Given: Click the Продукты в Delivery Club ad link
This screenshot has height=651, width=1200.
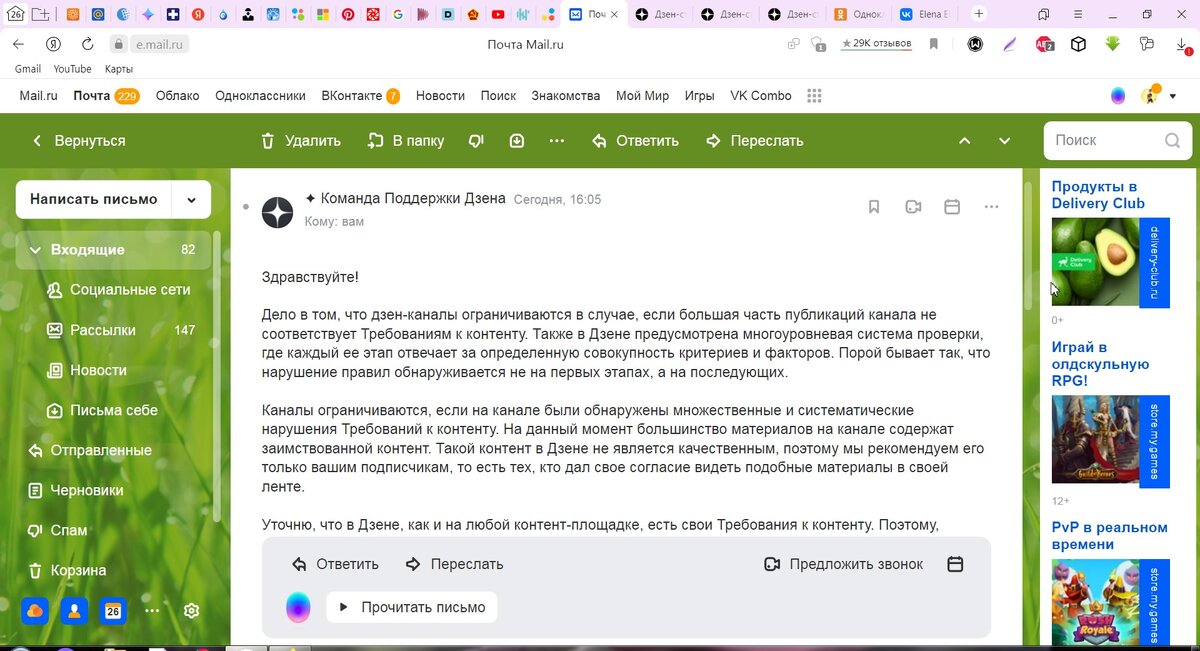Looking at the screenshot, I should (1098, 195).
